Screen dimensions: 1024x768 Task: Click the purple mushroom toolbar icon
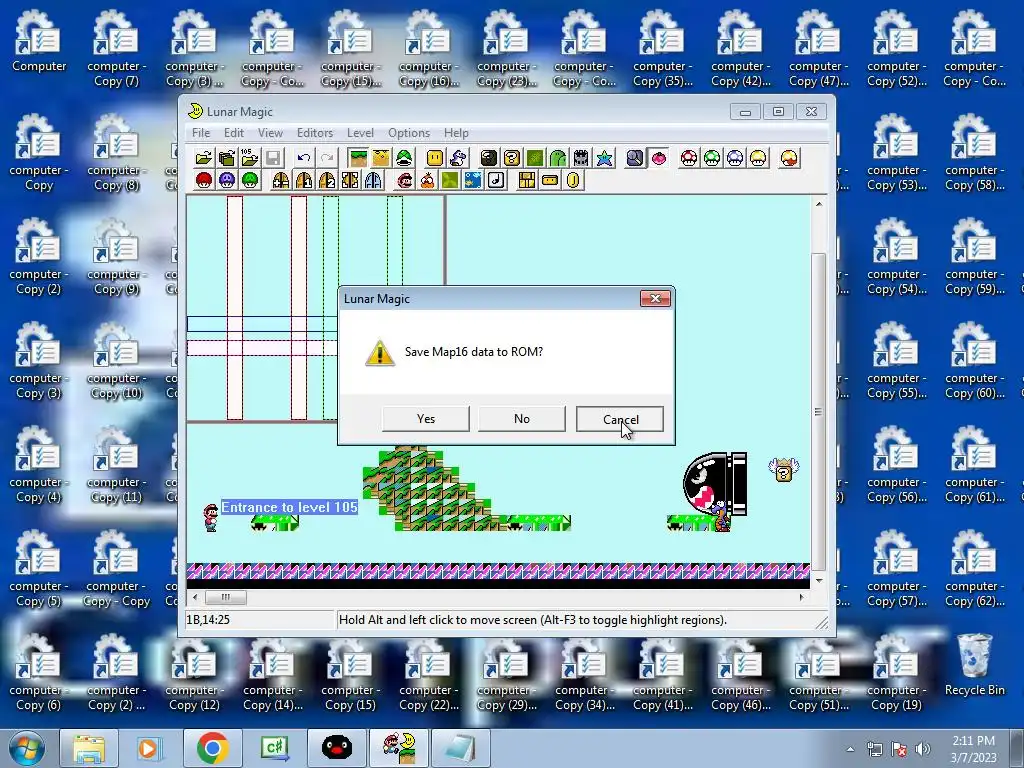click(x=227, y=180)
